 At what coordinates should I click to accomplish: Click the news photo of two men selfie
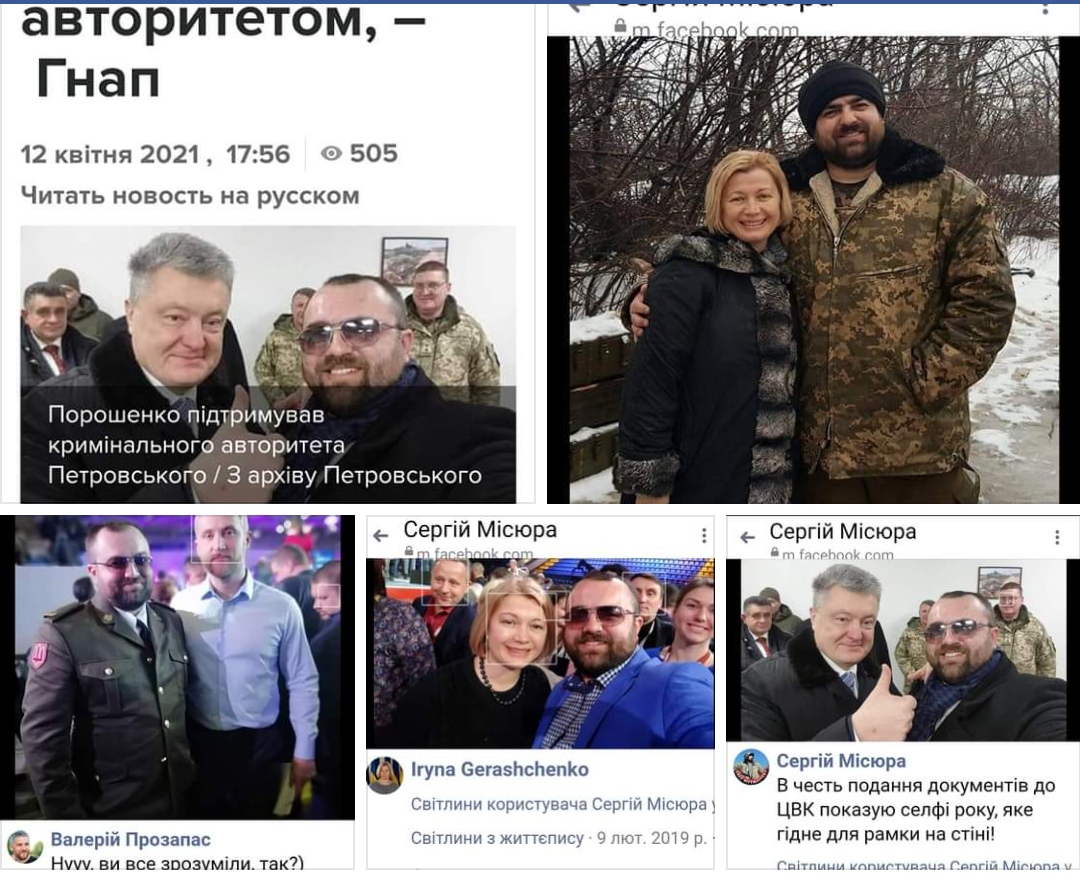[268, 364]
